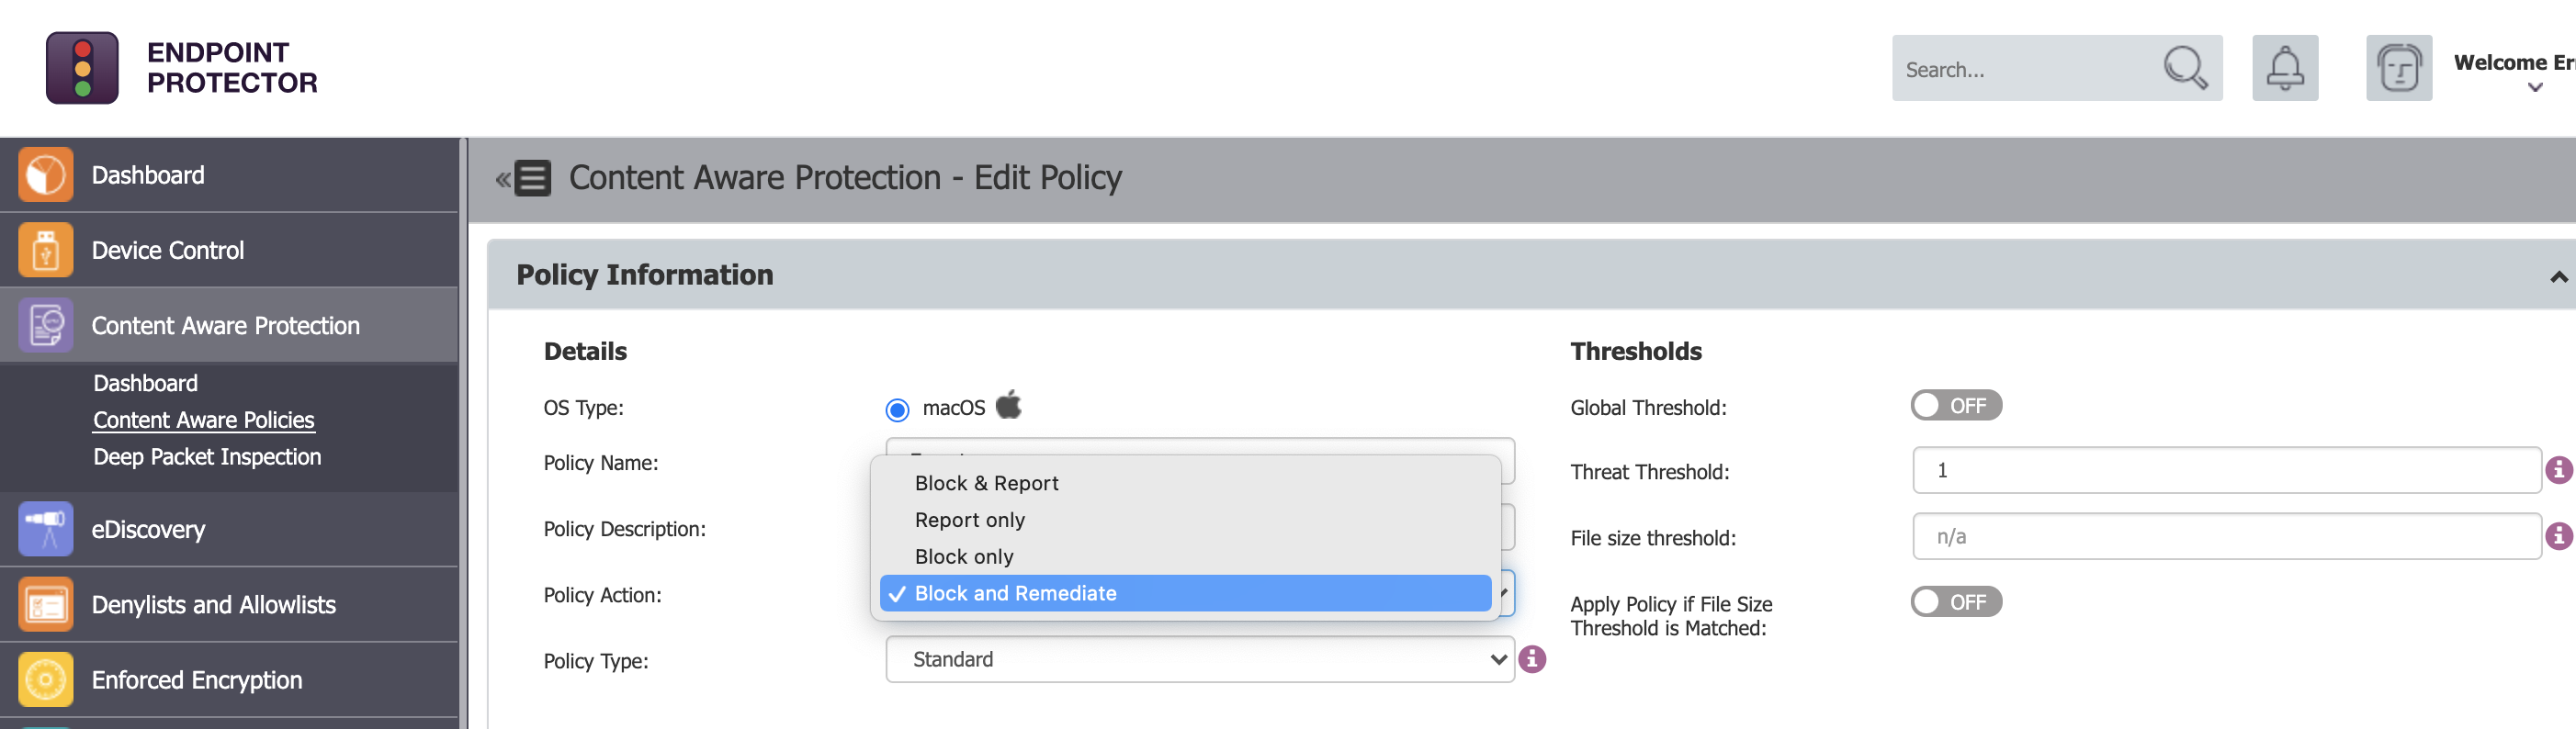
Task: Enable the Global Threshold toggle
Action: point(1955,406)
